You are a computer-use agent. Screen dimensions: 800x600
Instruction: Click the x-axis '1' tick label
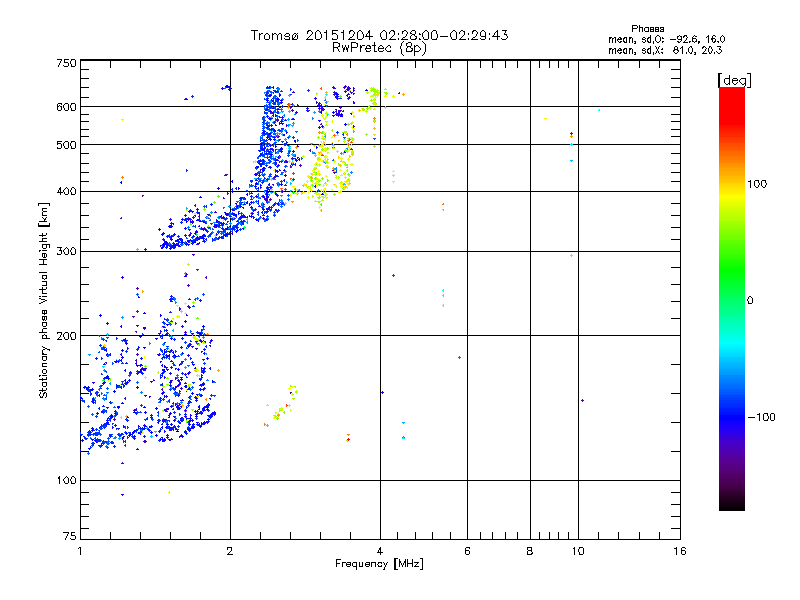80,551
